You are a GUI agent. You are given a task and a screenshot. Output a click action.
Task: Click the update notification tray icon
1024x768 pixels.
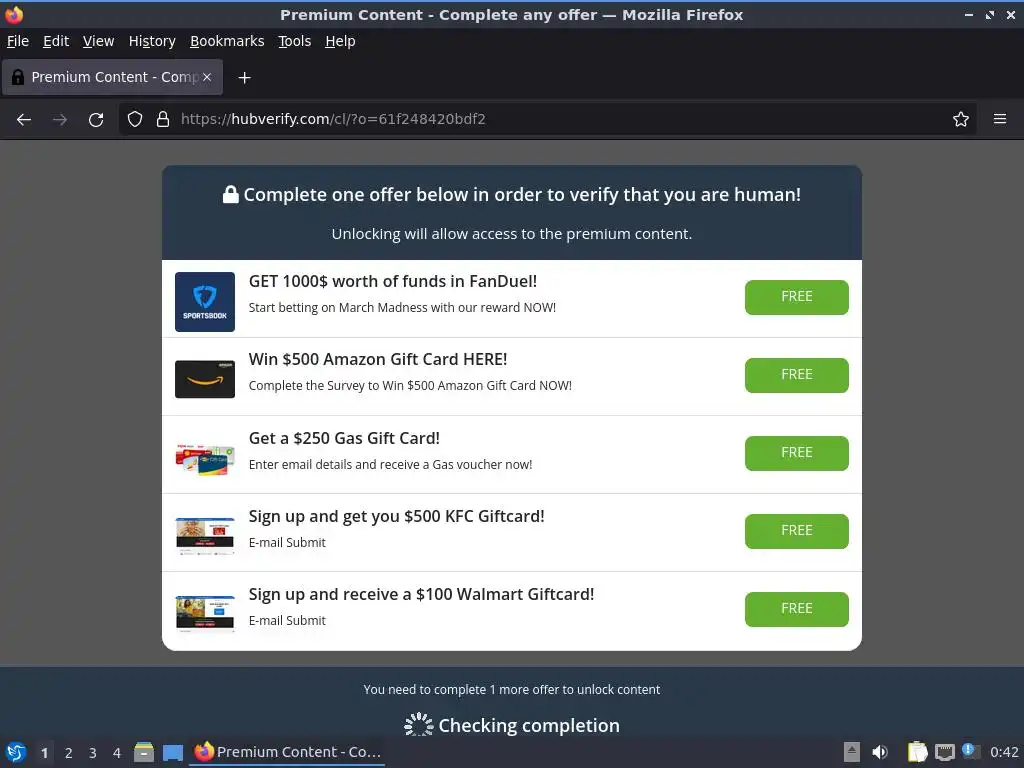pyautogui.click(x=970, y=751)
